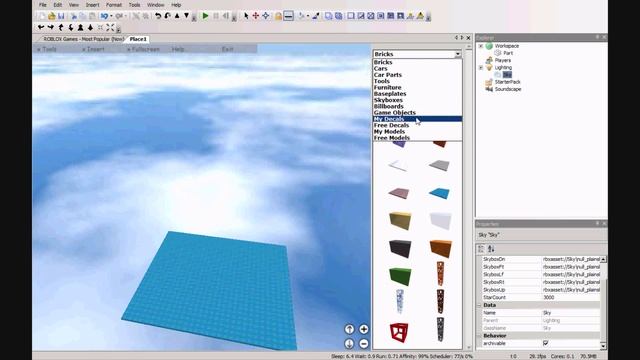
Task: Click the tilt up arrow camera control
Action: click(x=349, y=329)
